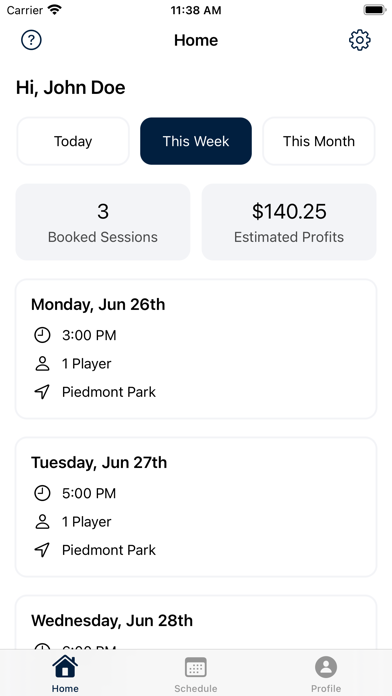Viewport: 392px width, 696px height.
Task: Go to the Profile tab
Action: click(x=326, y=673)
